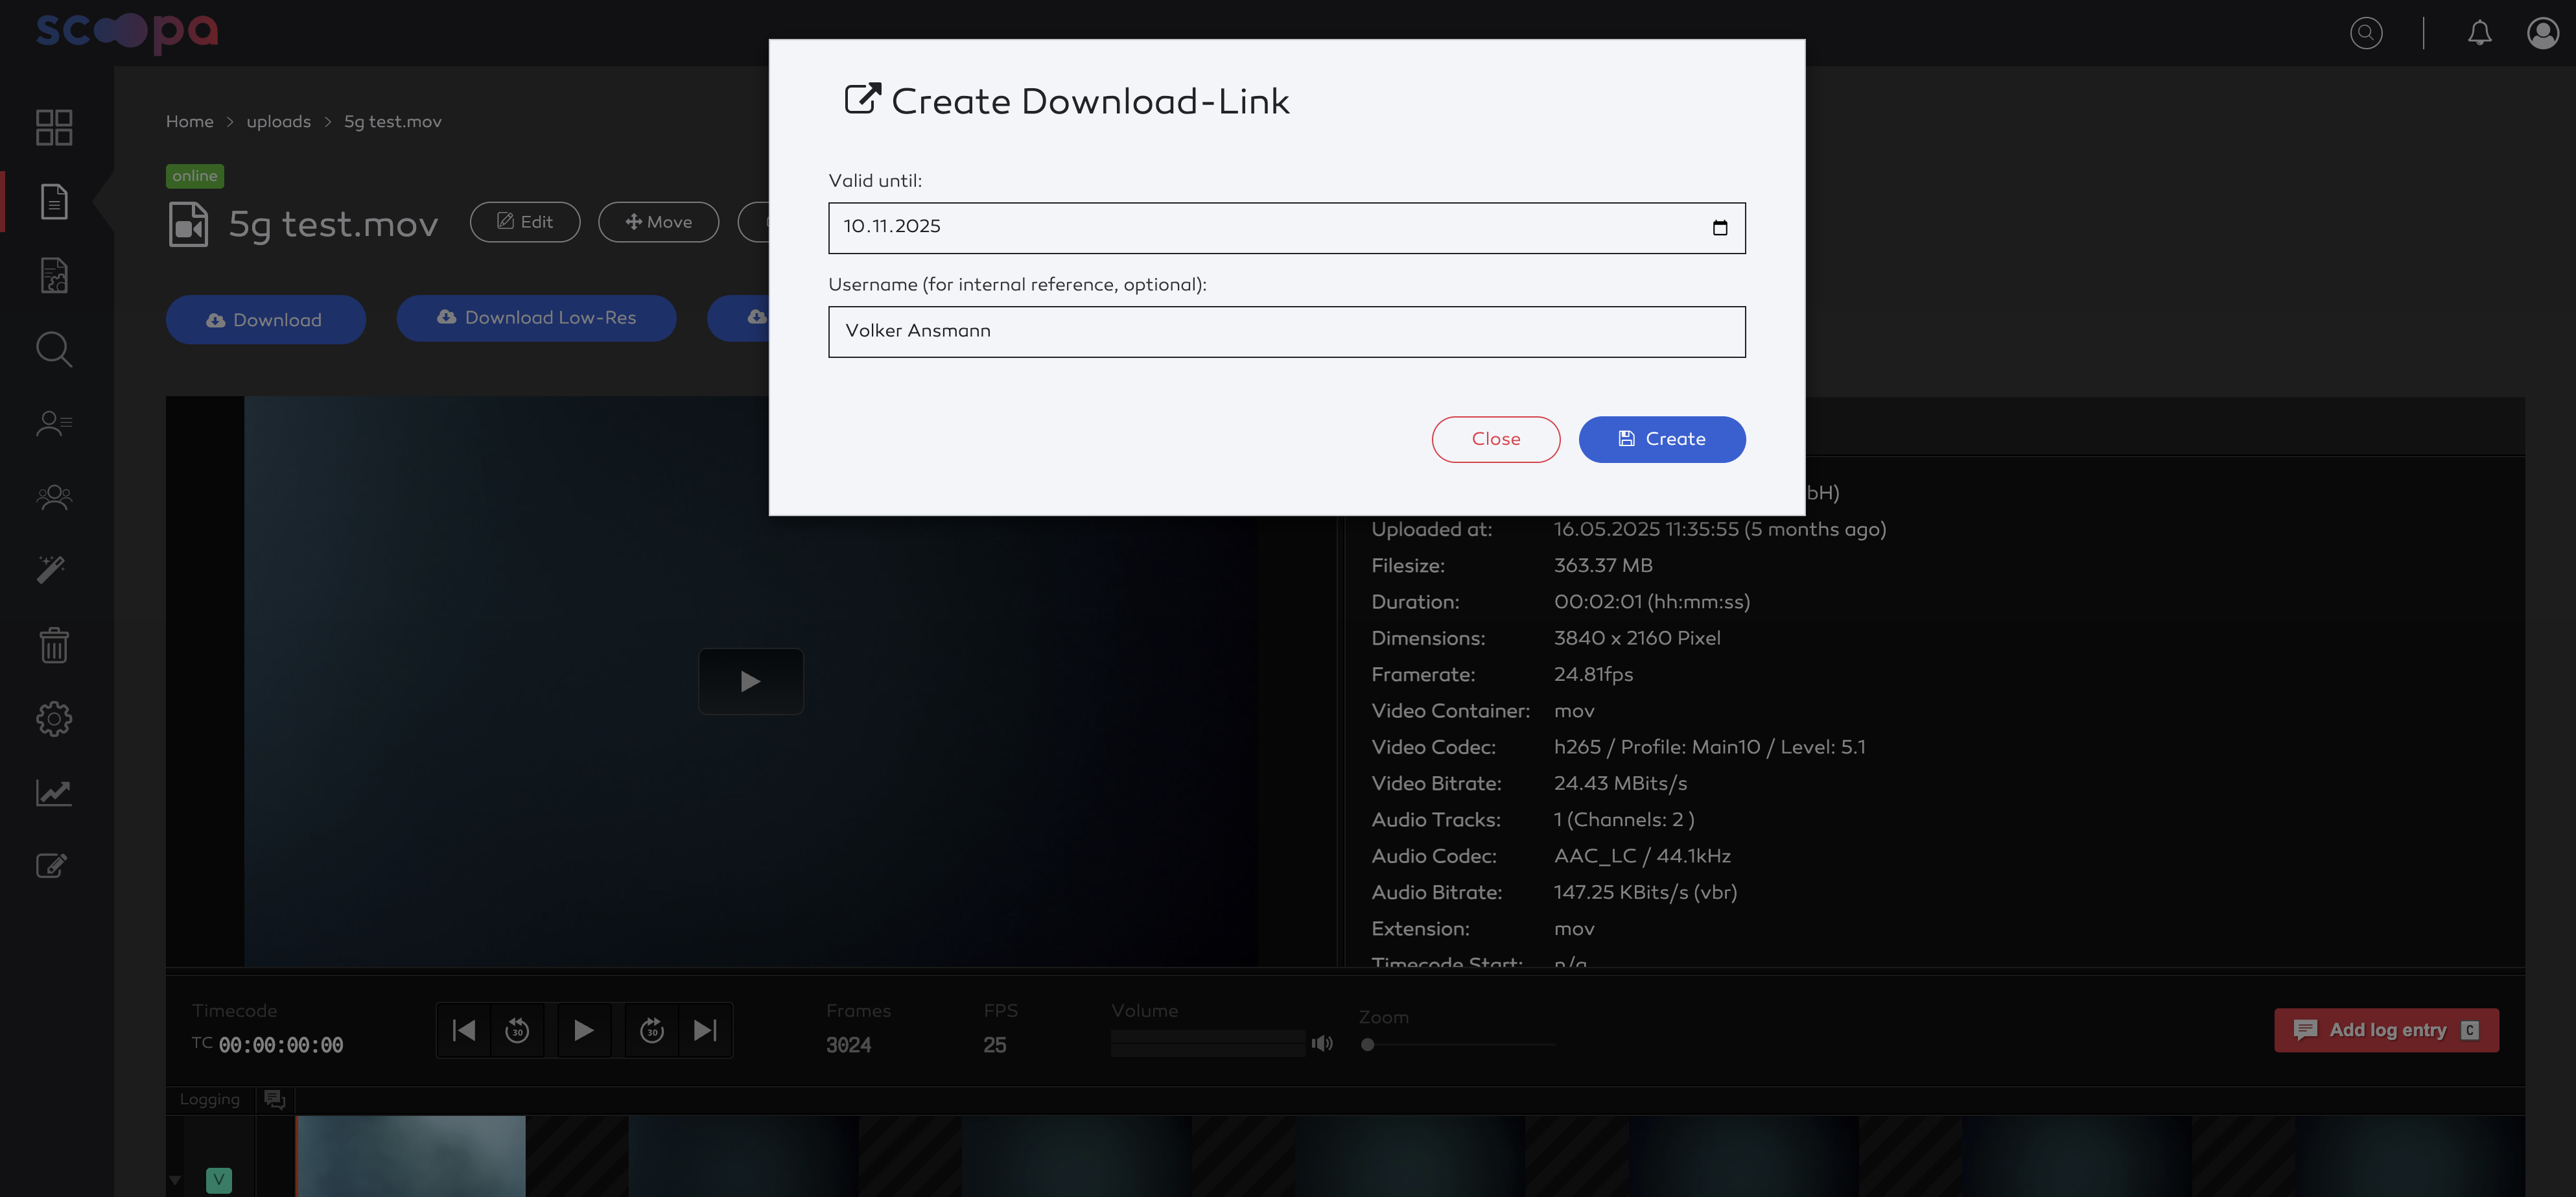Click the Username input field
The height and width of the screenshot is (1197, 2576).
coord(1287,332)
